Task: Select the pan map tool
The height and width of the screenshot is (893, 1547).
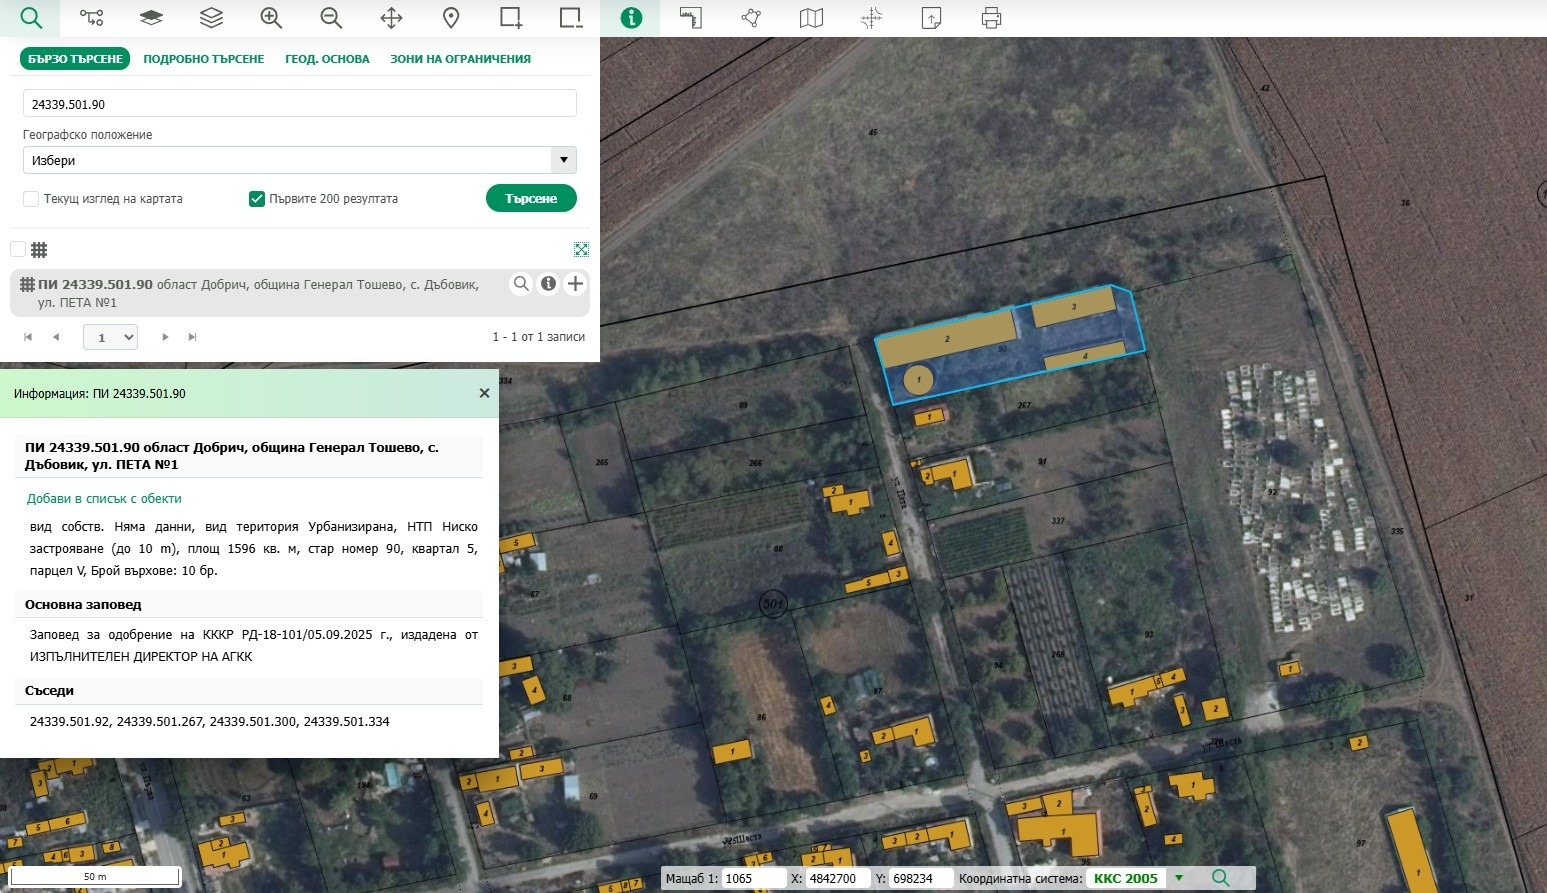Action: tap(391, 18)
